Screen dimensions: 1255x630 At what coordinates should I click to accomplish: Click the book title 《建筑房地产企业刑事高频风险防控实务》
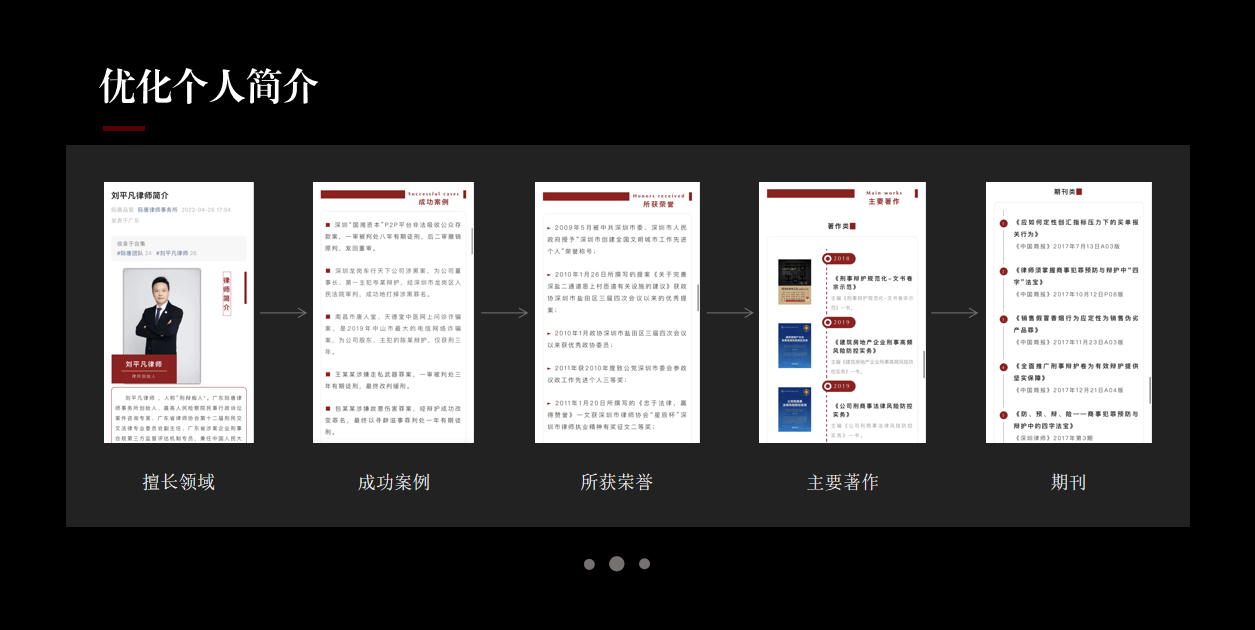(x=873, y=346)
